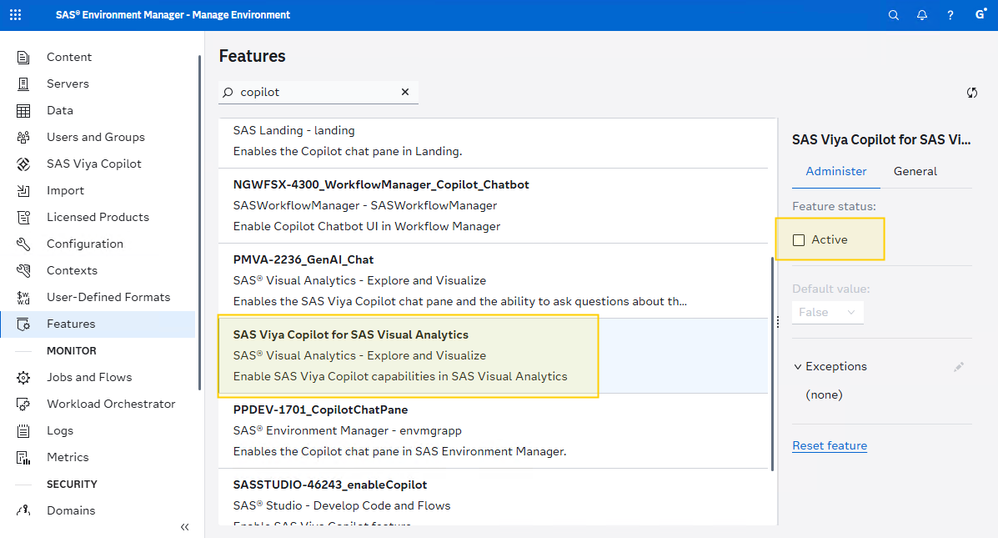Click the Metrics icon
Viewport: 998px width, 538px height.
pyautogui.click(x=23, y=458)
